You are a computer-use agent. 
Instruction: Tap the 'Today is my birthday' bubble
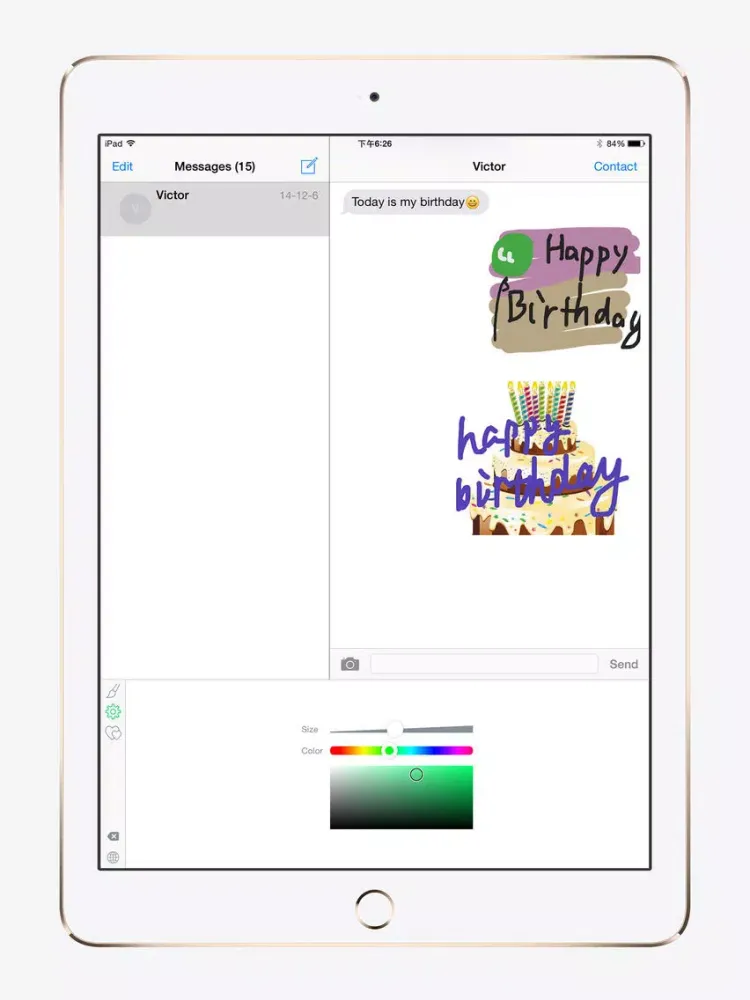415,202
